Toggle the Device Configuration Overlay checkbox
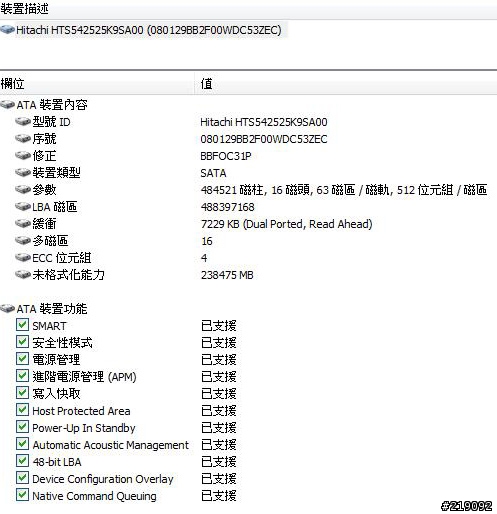 point(22,478)
